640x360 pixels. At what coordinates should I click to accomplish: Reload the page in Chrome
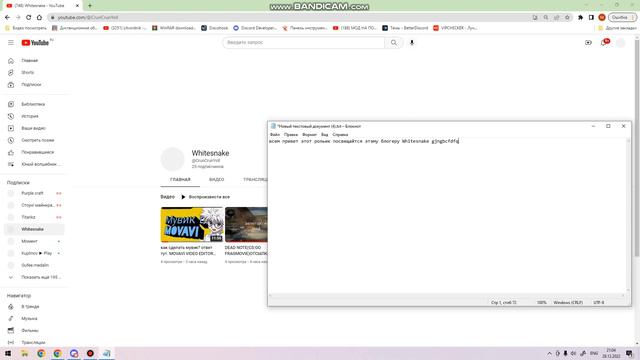(x=29, y=18)
